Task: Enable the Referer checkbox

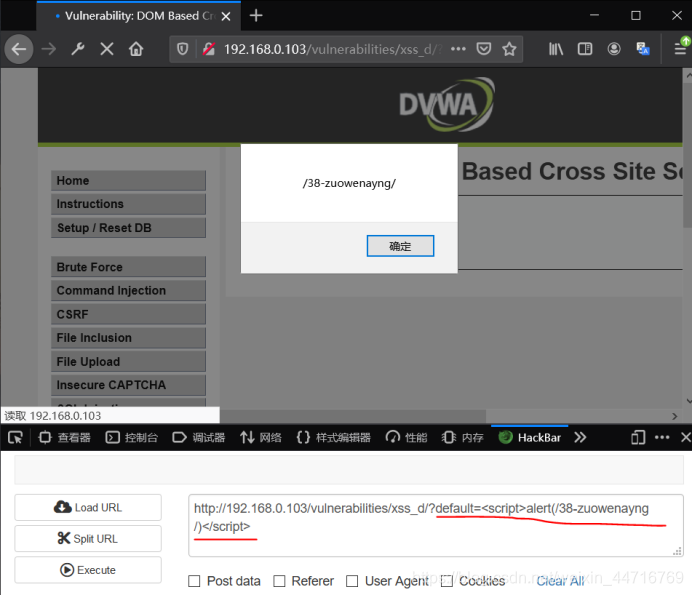Action: (x=279, y=581)
